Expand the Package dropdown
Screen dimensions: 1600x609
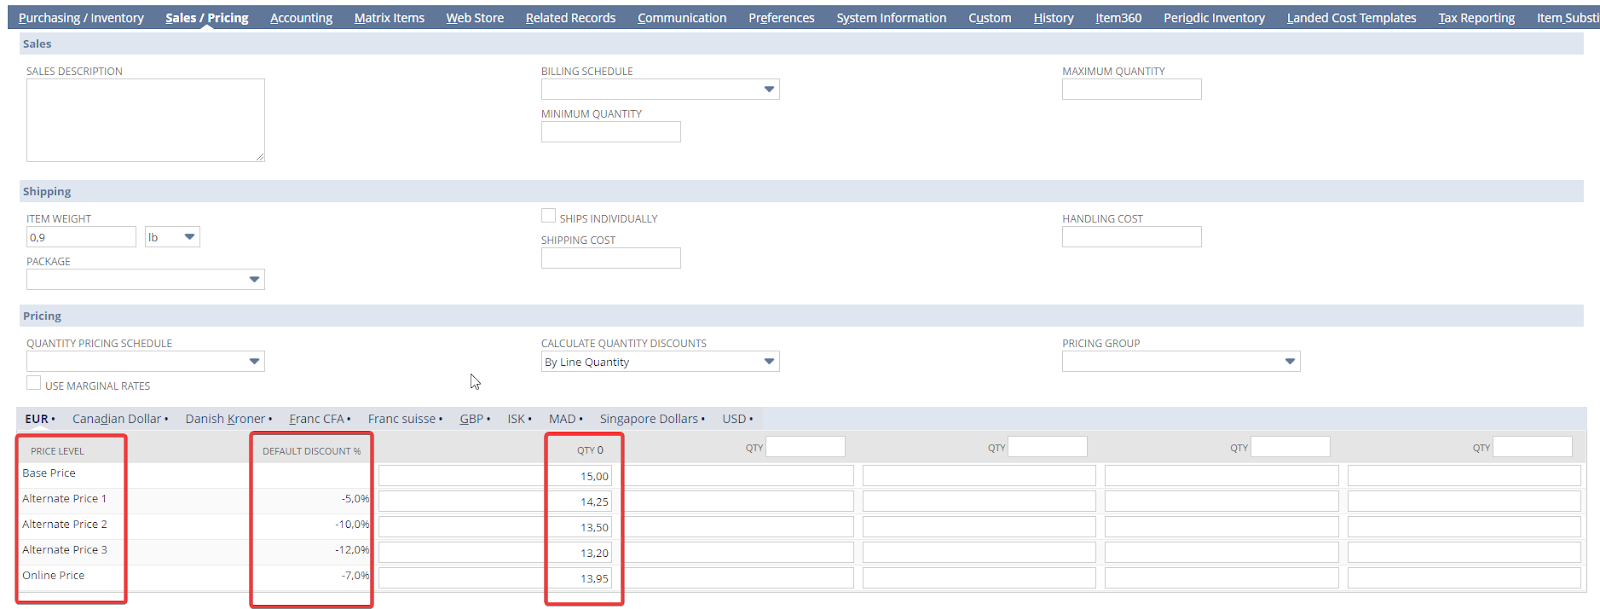(145, 280)
